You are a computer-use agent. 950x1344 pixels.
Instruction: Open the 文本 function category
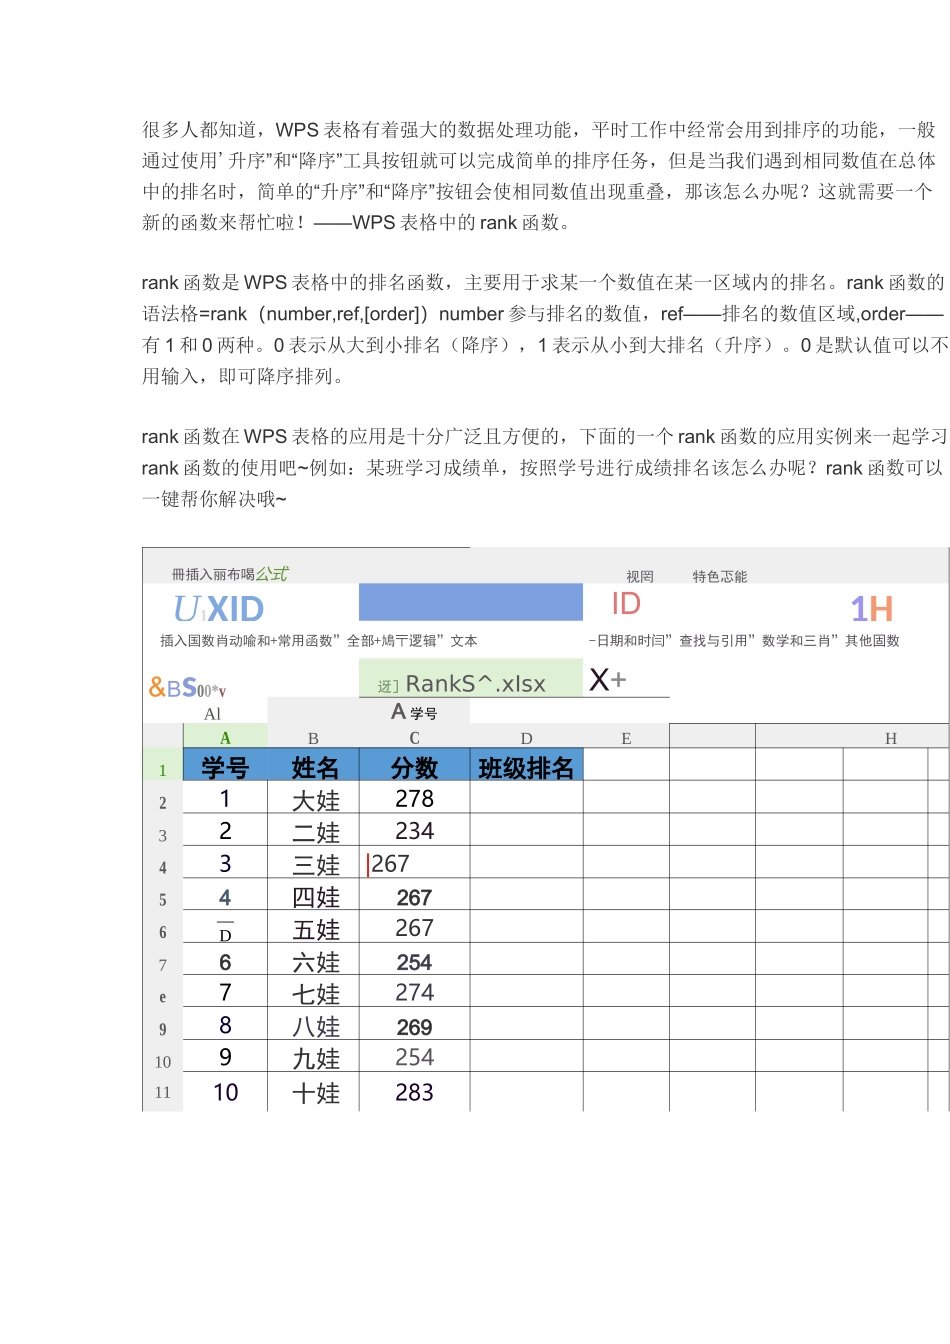[x=464, y=641]
